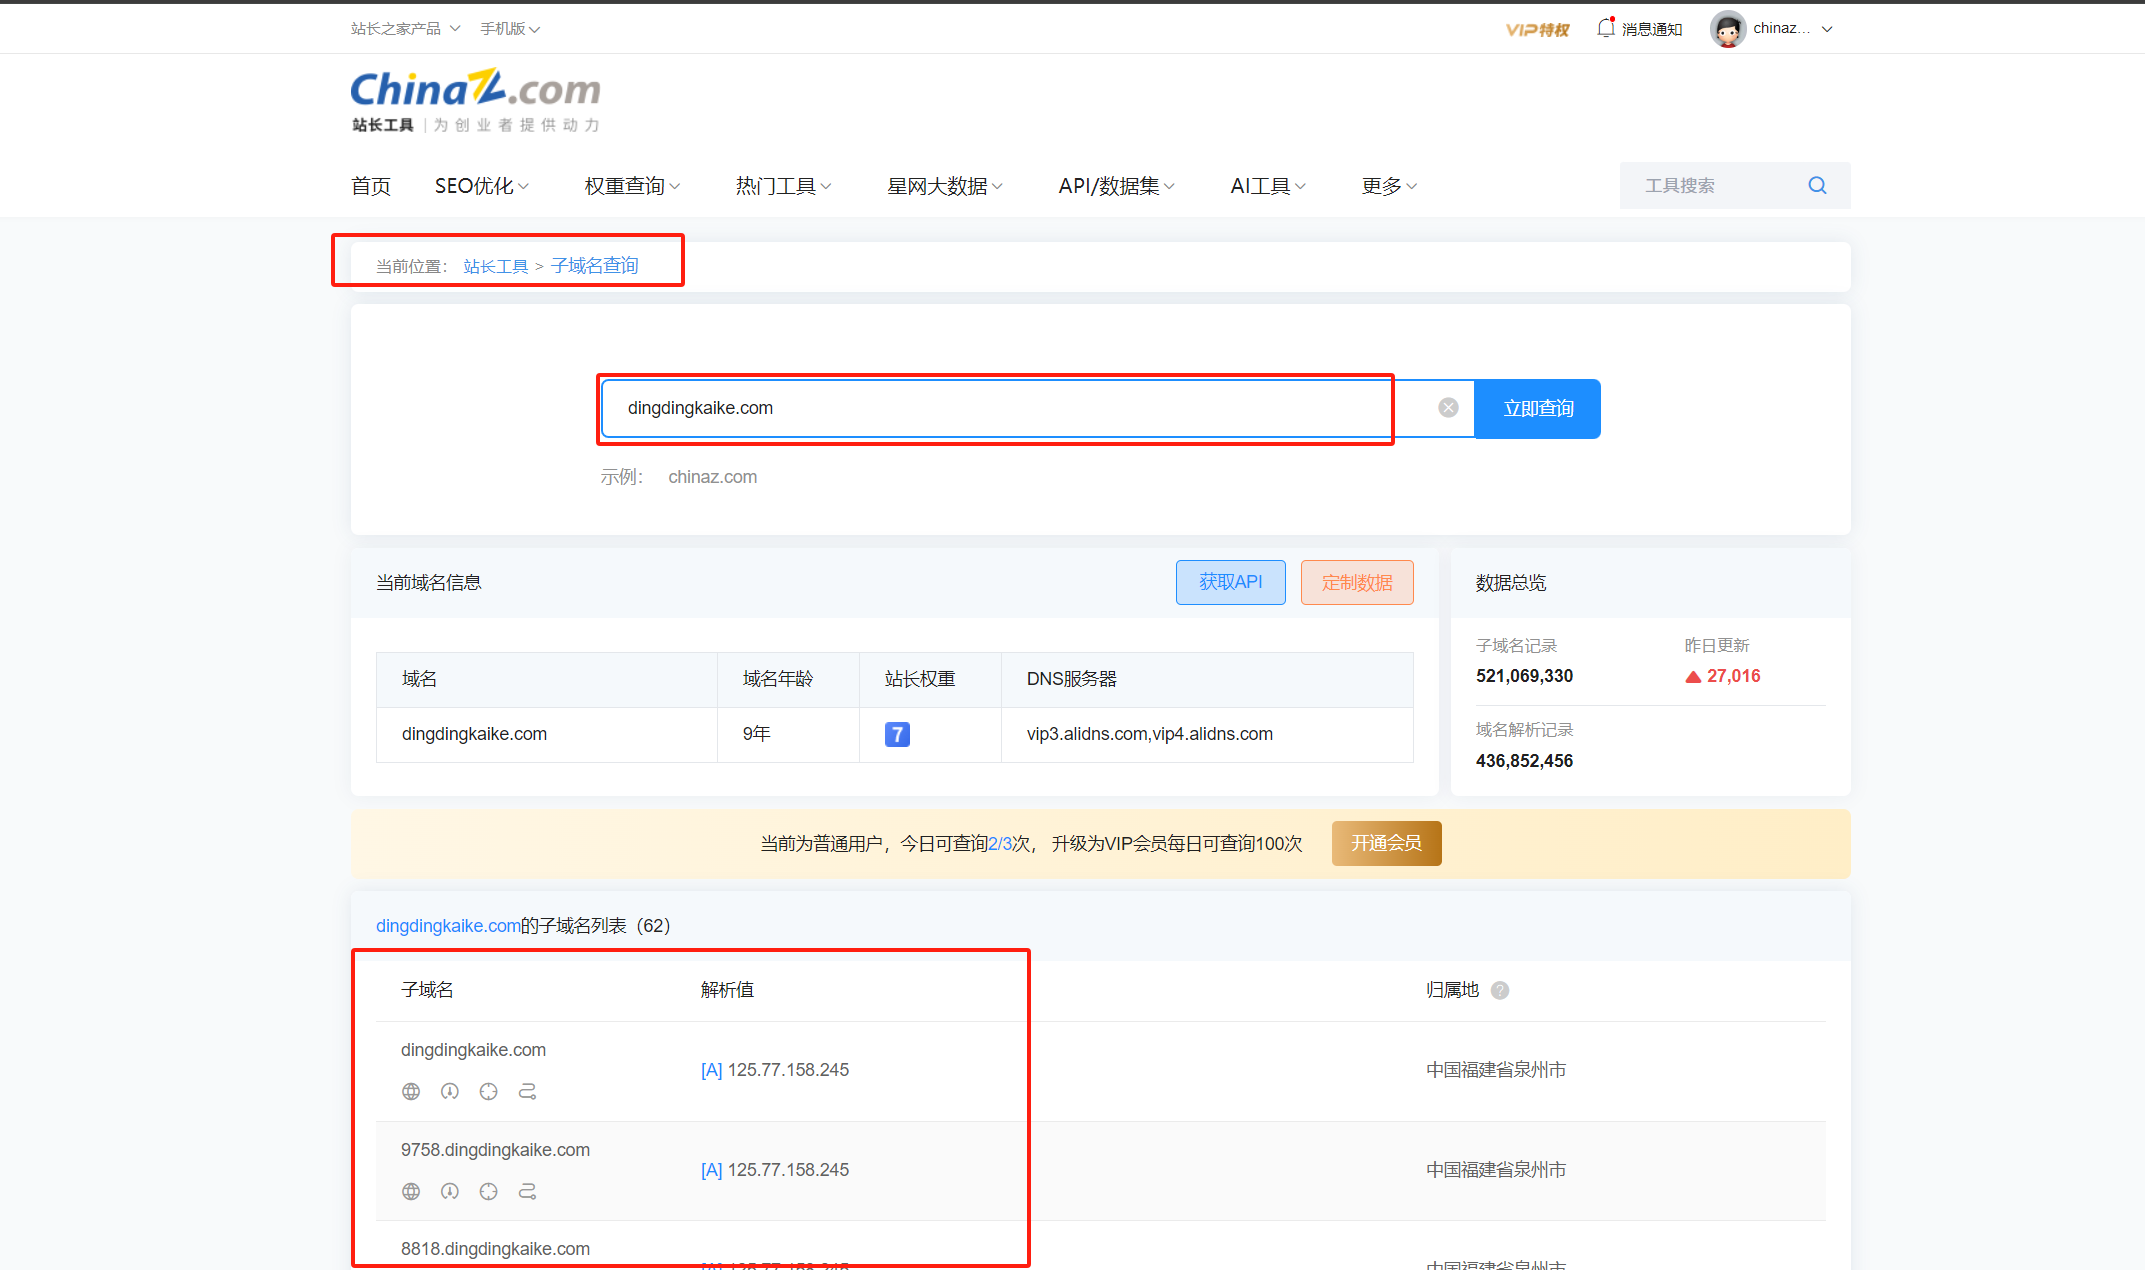Go to 首页 in navigation bar
Viewport: 2145px width, 1270px height.
[x=371, y=186]
